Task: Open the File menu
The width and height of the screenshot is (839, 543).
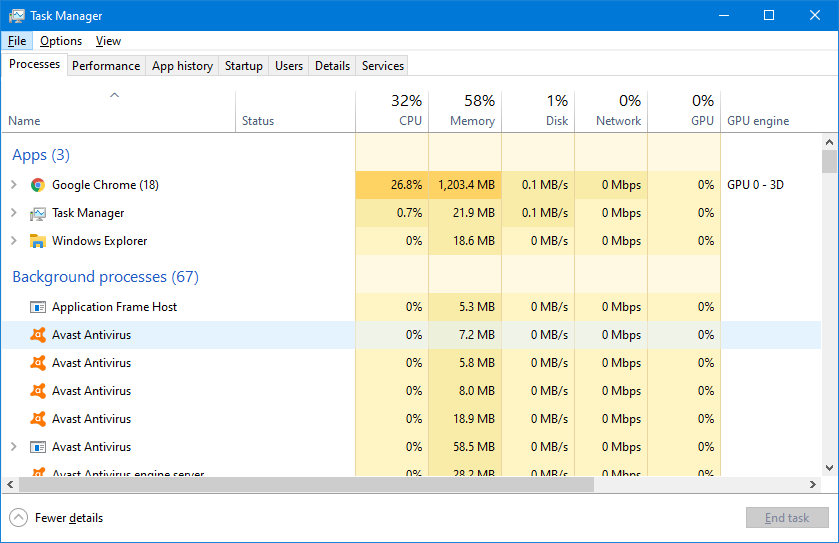Action: [x=17, y=41]
